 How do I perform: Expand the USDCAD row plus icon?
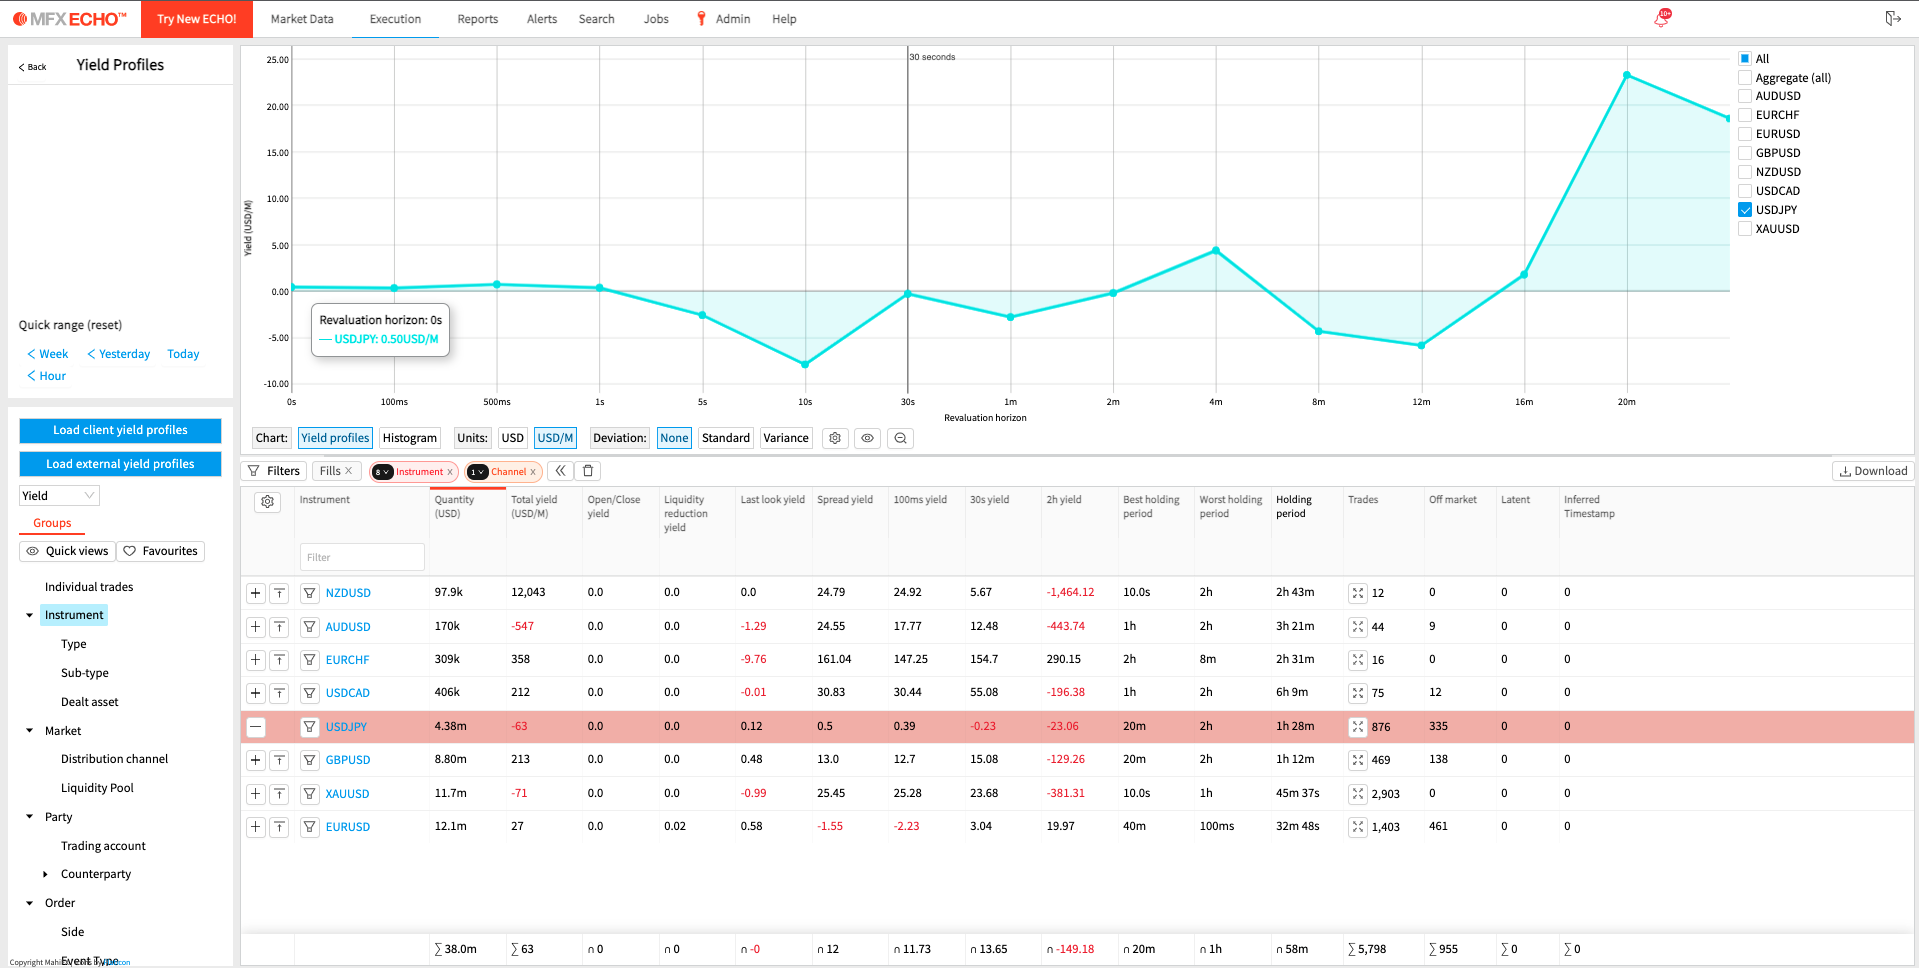[256, 693]
